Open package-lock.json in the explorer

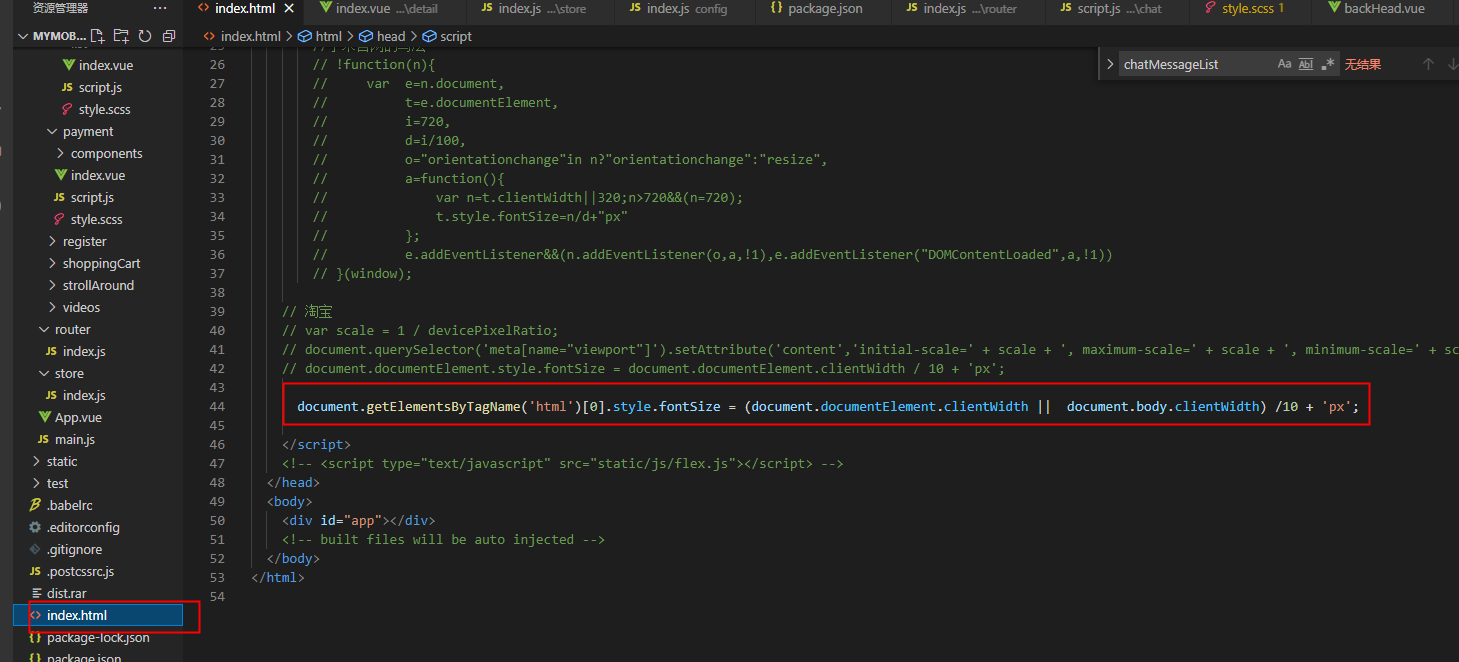[x=98, y=638]
